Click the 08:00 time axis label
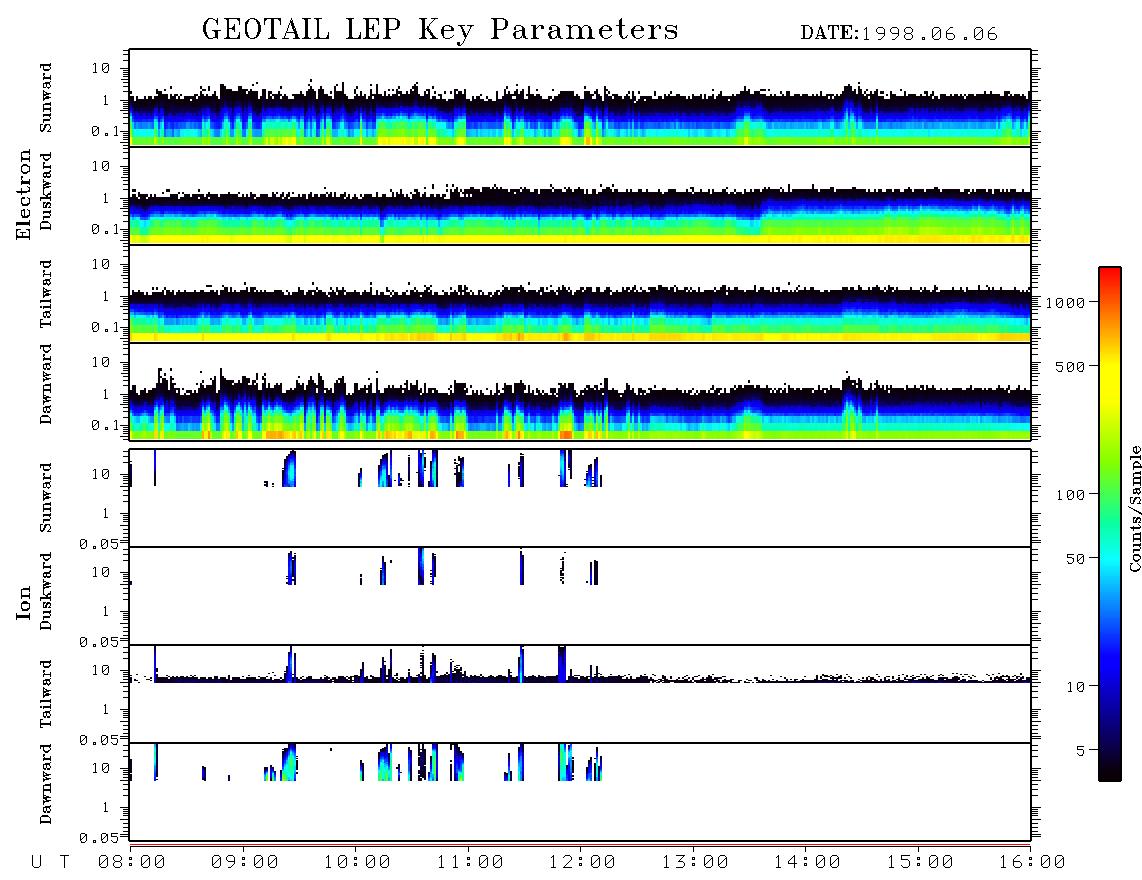This screenshot has width=1142, height=880. (132, 863)
